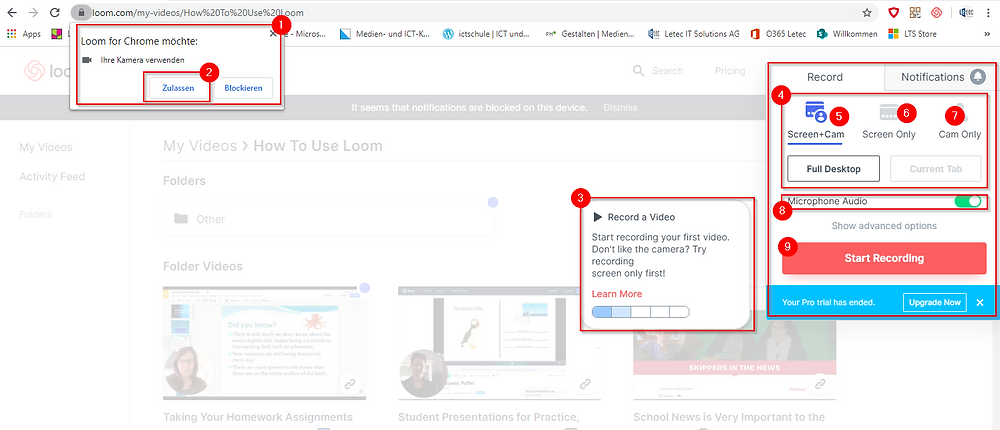Open the Letec IT Solutions AG bookmark
The height and width of the screenshot is (430, 1000).
694,34
